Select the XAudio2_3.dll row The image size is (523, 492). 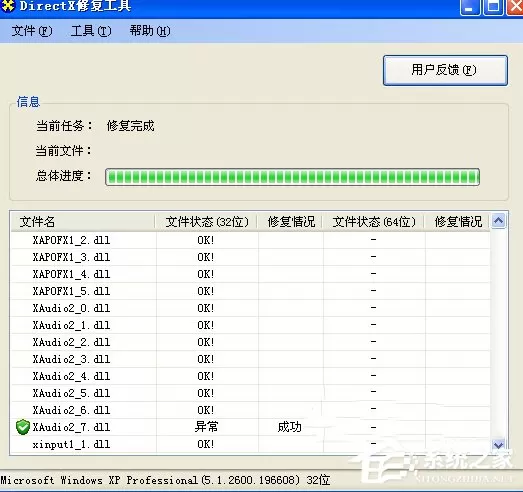pos(250,359)
